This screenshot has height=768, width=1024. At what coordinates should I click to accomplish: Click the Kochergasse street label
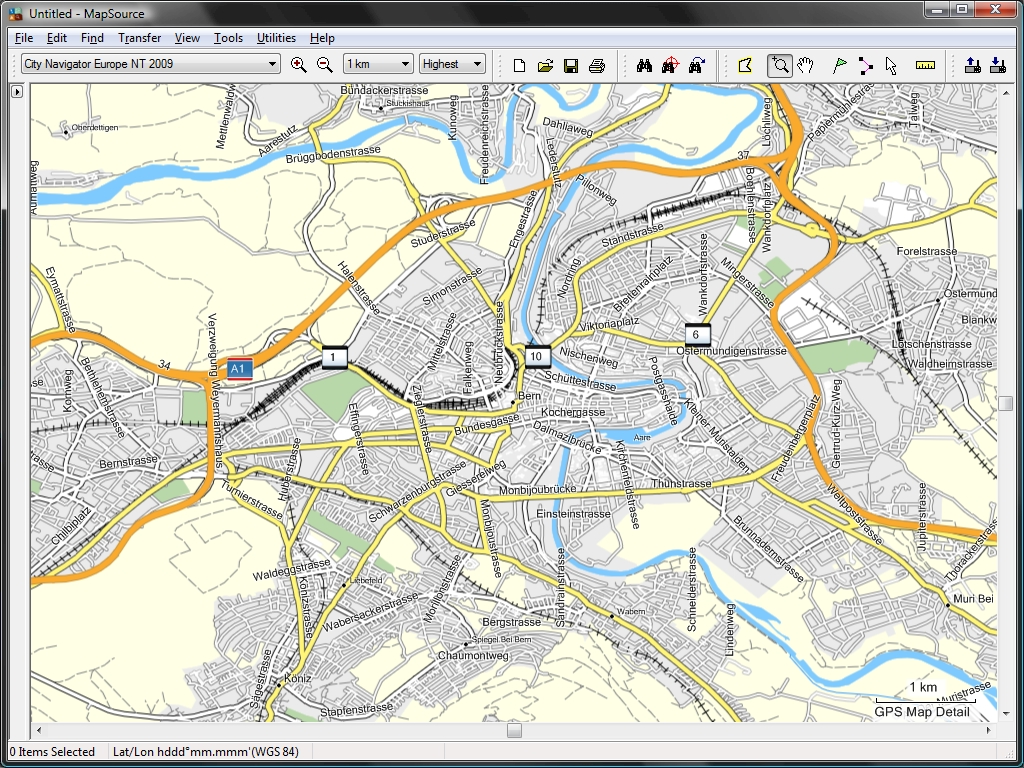pos(573,412)
